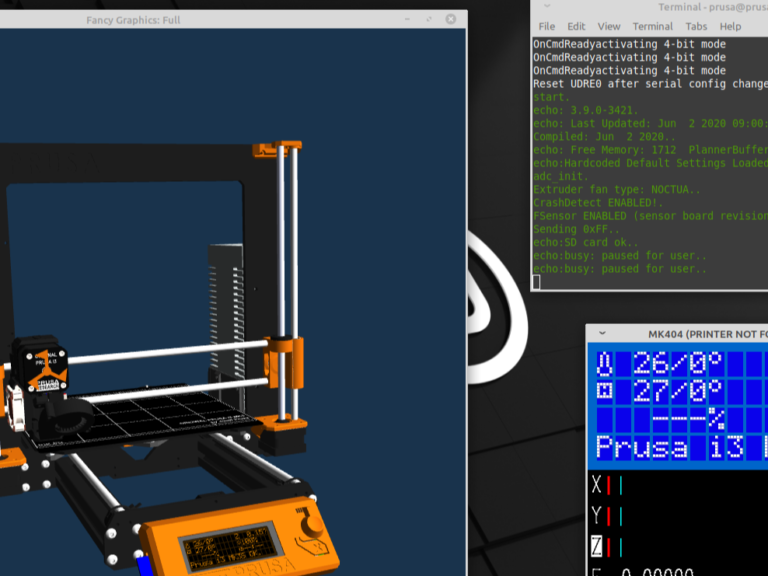Click the 26/0° nozzle temperature on LCD
Viewport: 768px width, 576px height.
point(677,363)
